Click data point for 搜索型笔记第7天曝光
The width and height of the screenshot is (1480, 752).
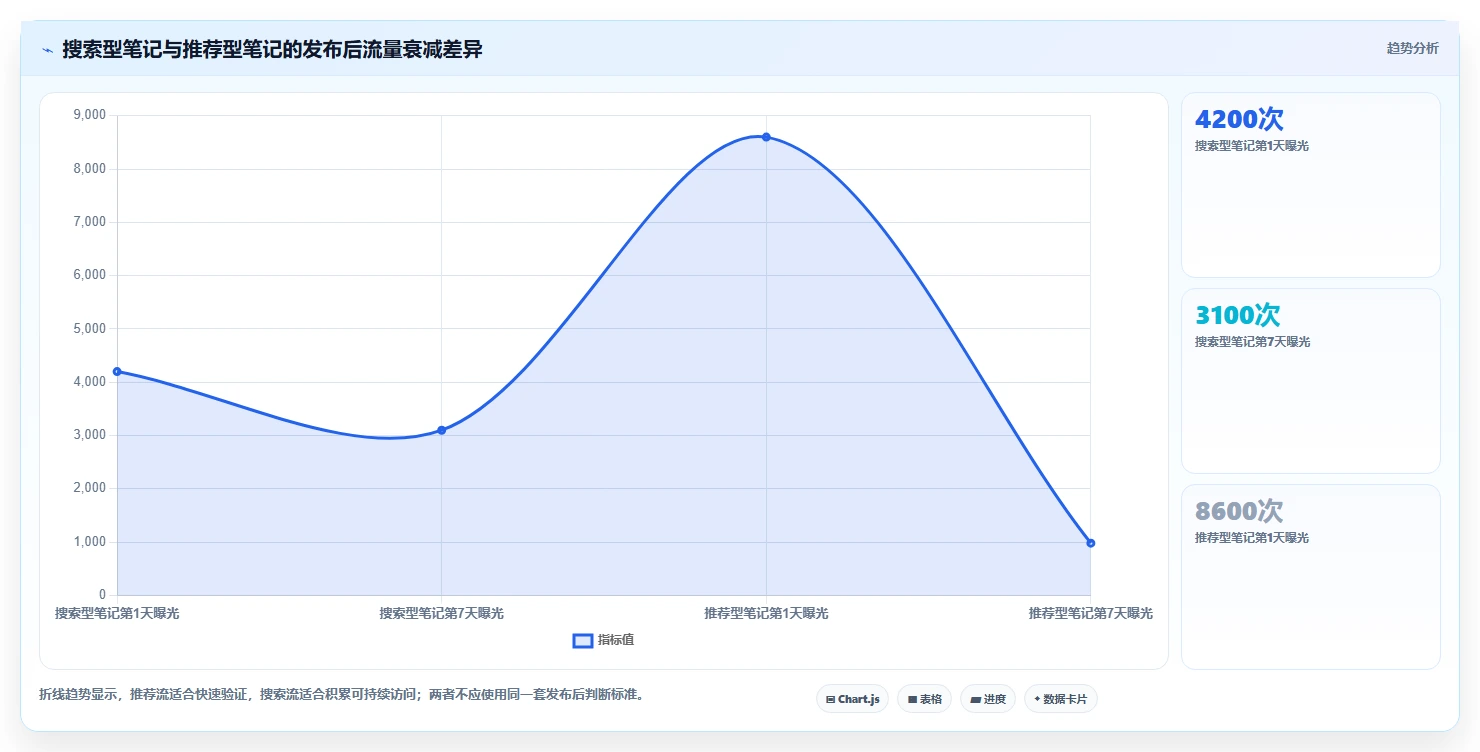441,430
